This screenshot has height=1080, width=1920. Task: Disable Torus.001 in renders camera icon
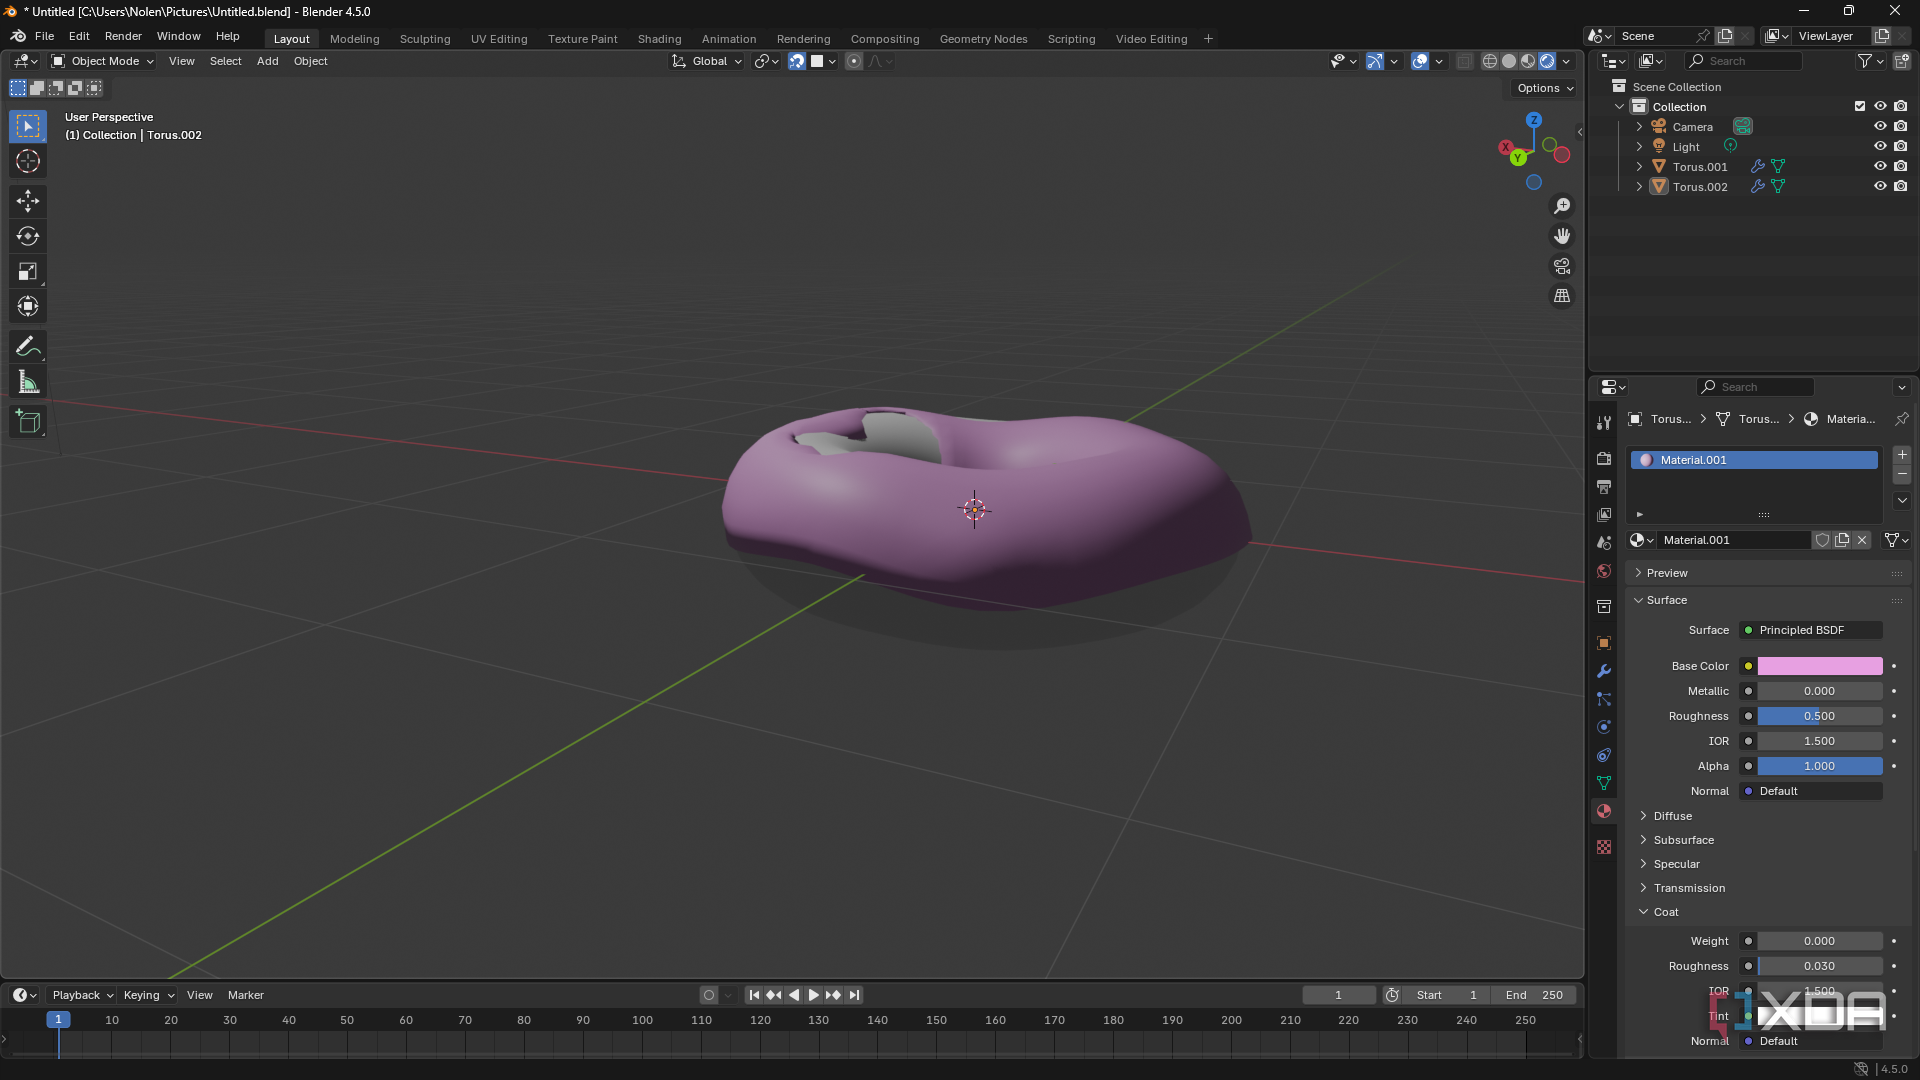(1900, 166)
